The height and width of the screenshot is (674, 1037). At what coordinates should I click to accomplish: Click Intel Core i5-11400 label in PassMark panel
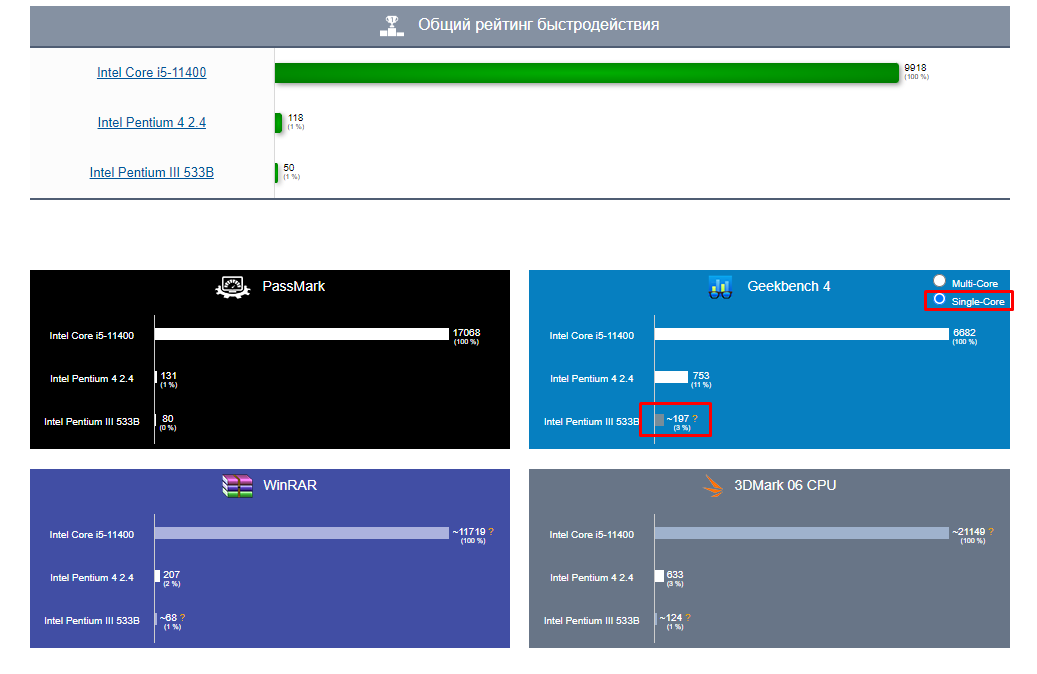click(x=92, y=336)
